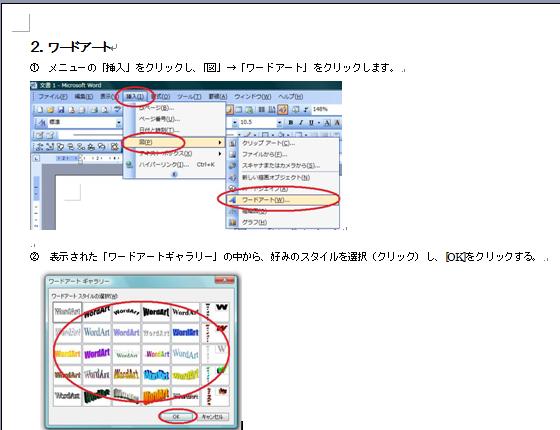Click the Word document icon in title bar
The width and height of the screenshot is (560, 430).
click(x=34, y=85)
